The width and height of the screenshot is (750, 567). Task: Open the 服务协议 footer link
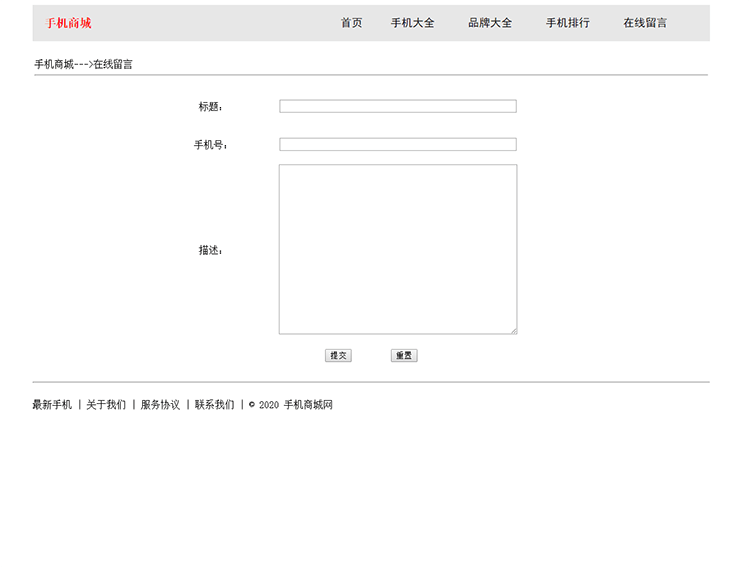(160, 405)
